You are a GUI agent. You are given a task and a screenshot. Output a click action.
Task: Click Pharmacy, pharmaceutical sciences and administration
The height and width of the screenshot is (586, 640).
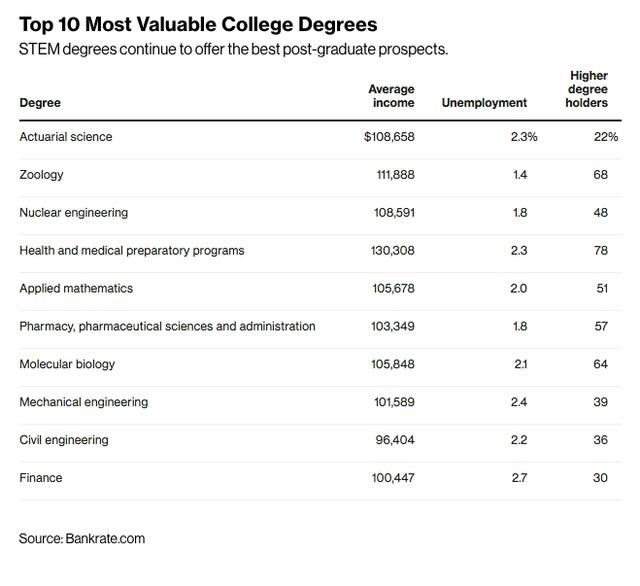click(x=167, y=326)
